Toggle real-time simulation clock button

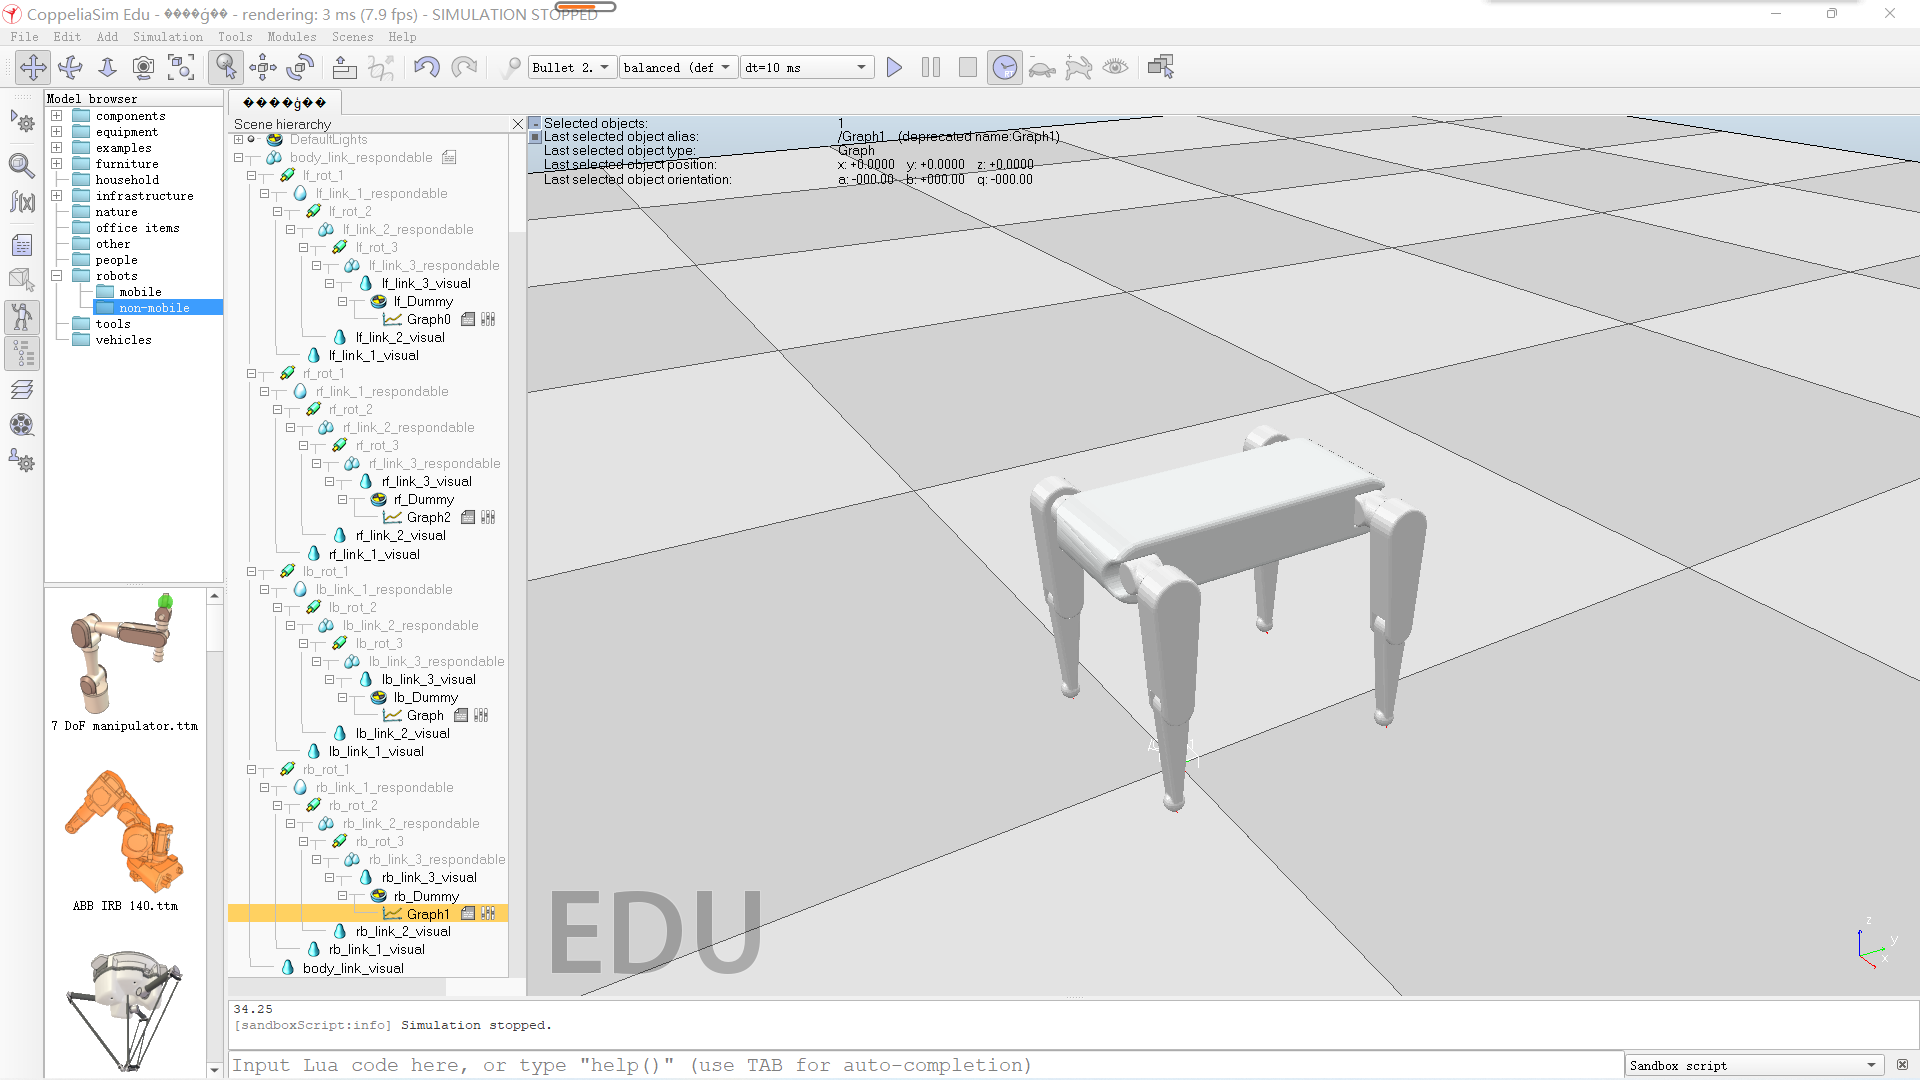(x=1004, y=67)
